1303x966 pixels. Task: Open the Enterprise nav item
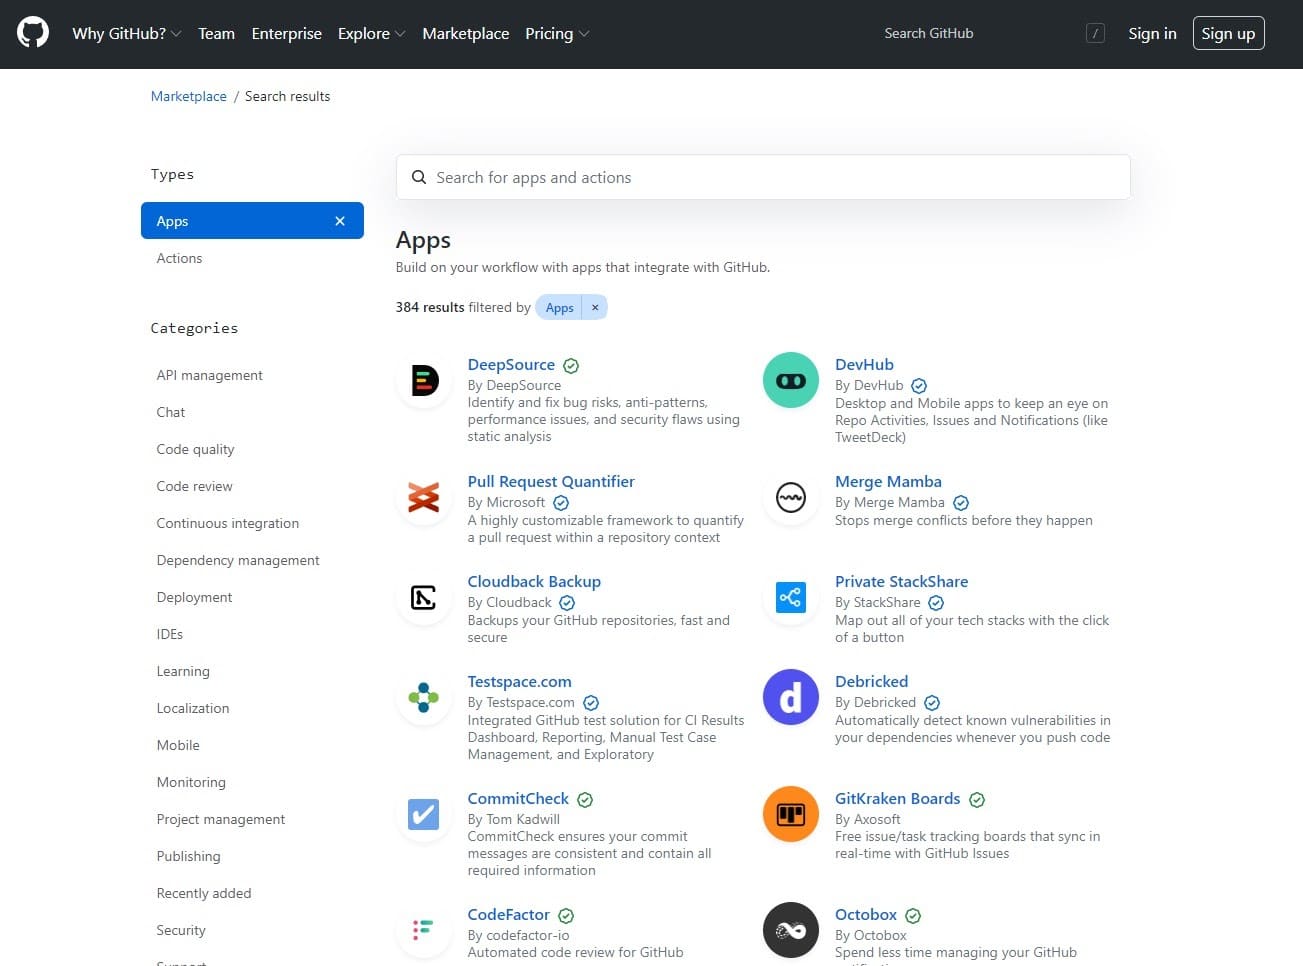pyautogui.click(x=286, y=33)
